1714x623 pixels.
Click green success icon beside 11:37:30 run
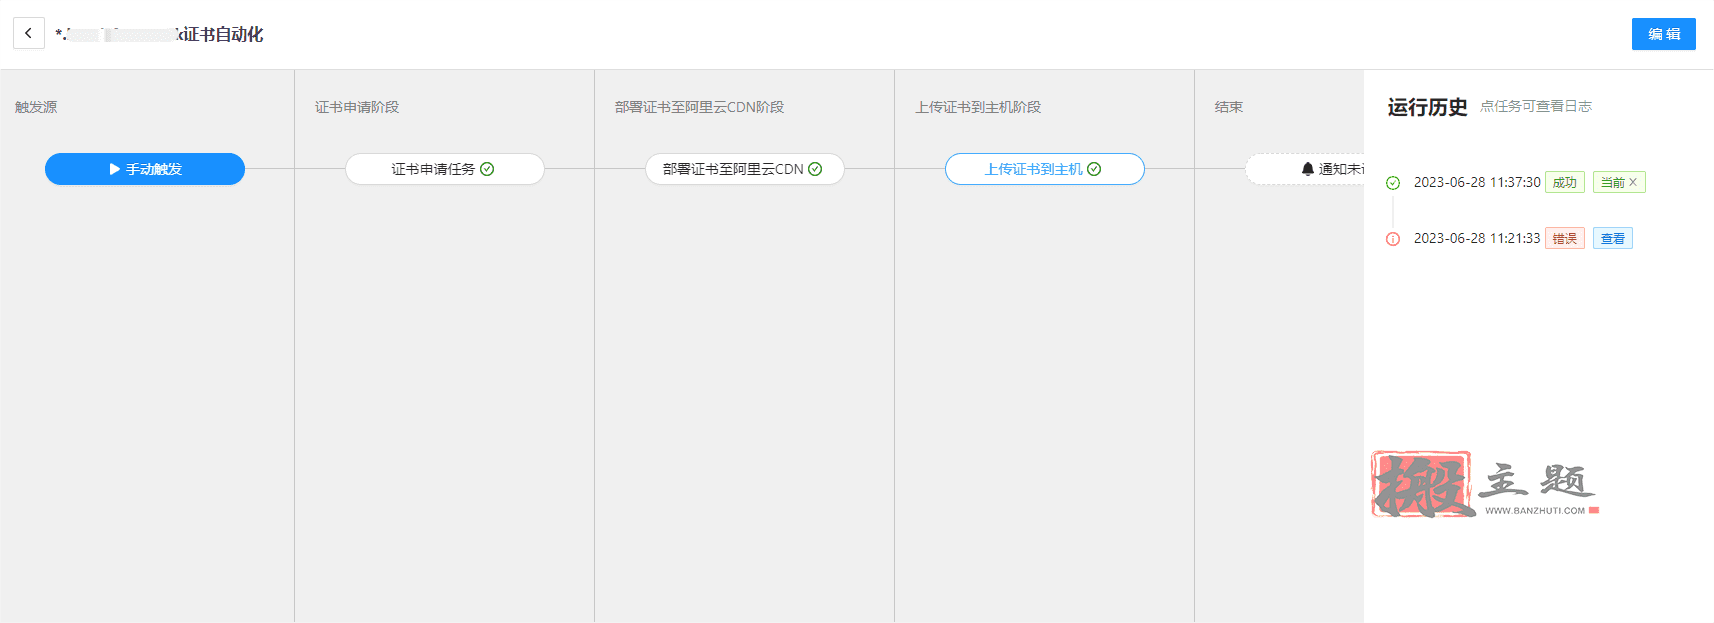point(1393,183)
